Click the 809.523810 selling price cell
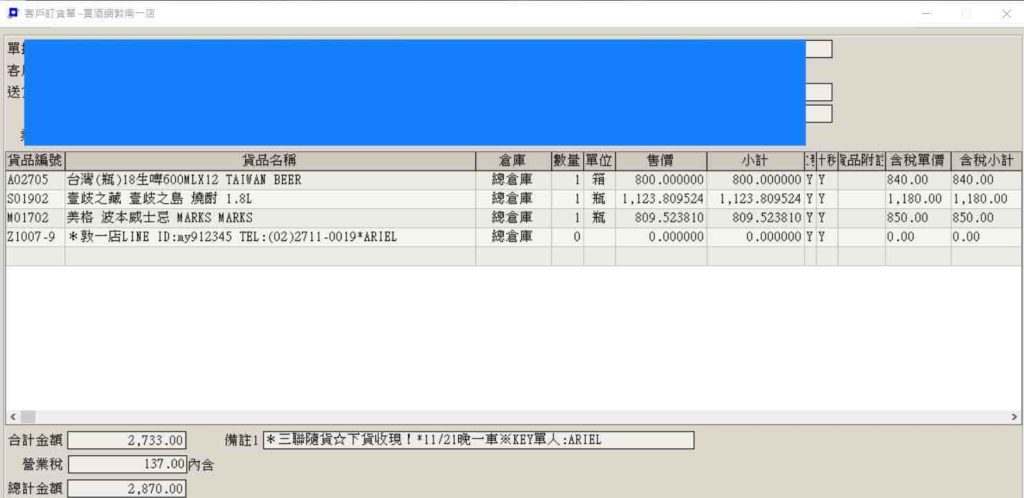The height and width of the screenshot is (498, 1024). point(661,218)
